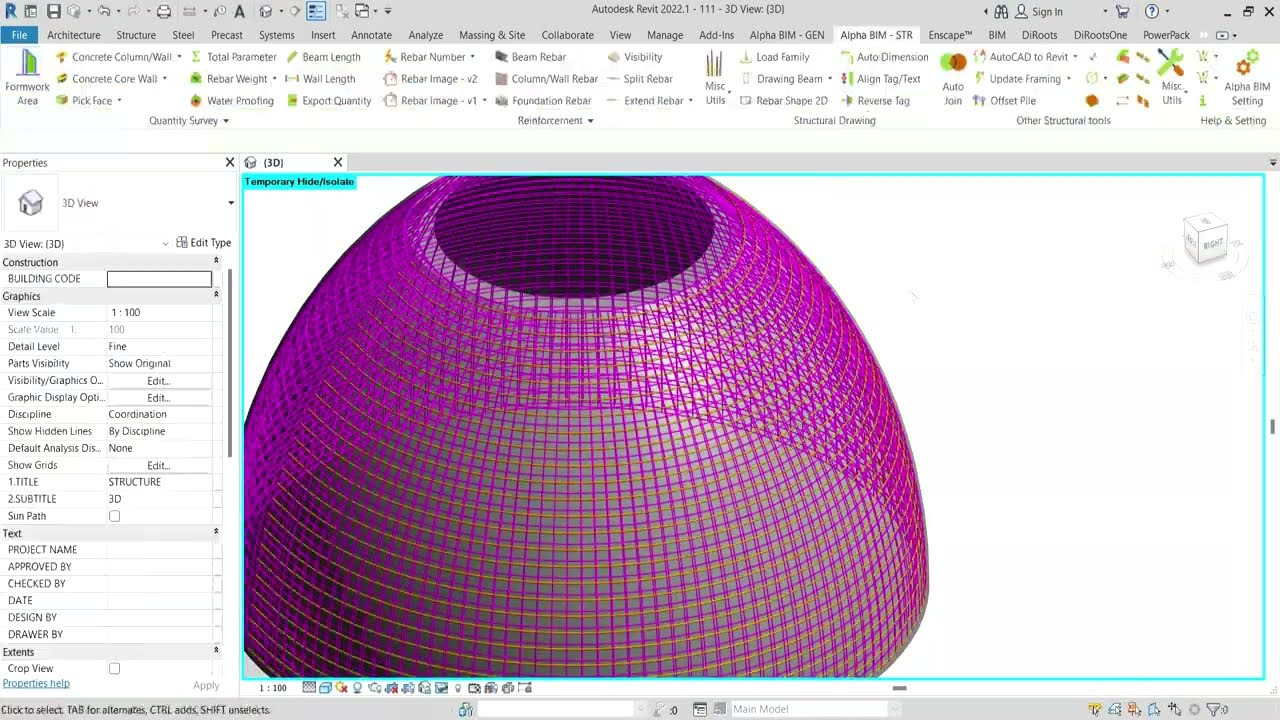The width and height of the screenshot is (1280, 720).
Task: Expand the Extend Rebar dropdown arrow
Action: pyautogui.click(x=691, y=101)
